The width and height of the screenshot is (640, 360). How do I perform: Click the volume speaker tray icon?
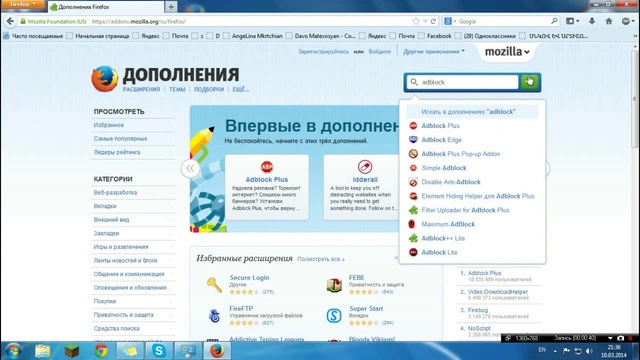589,351
